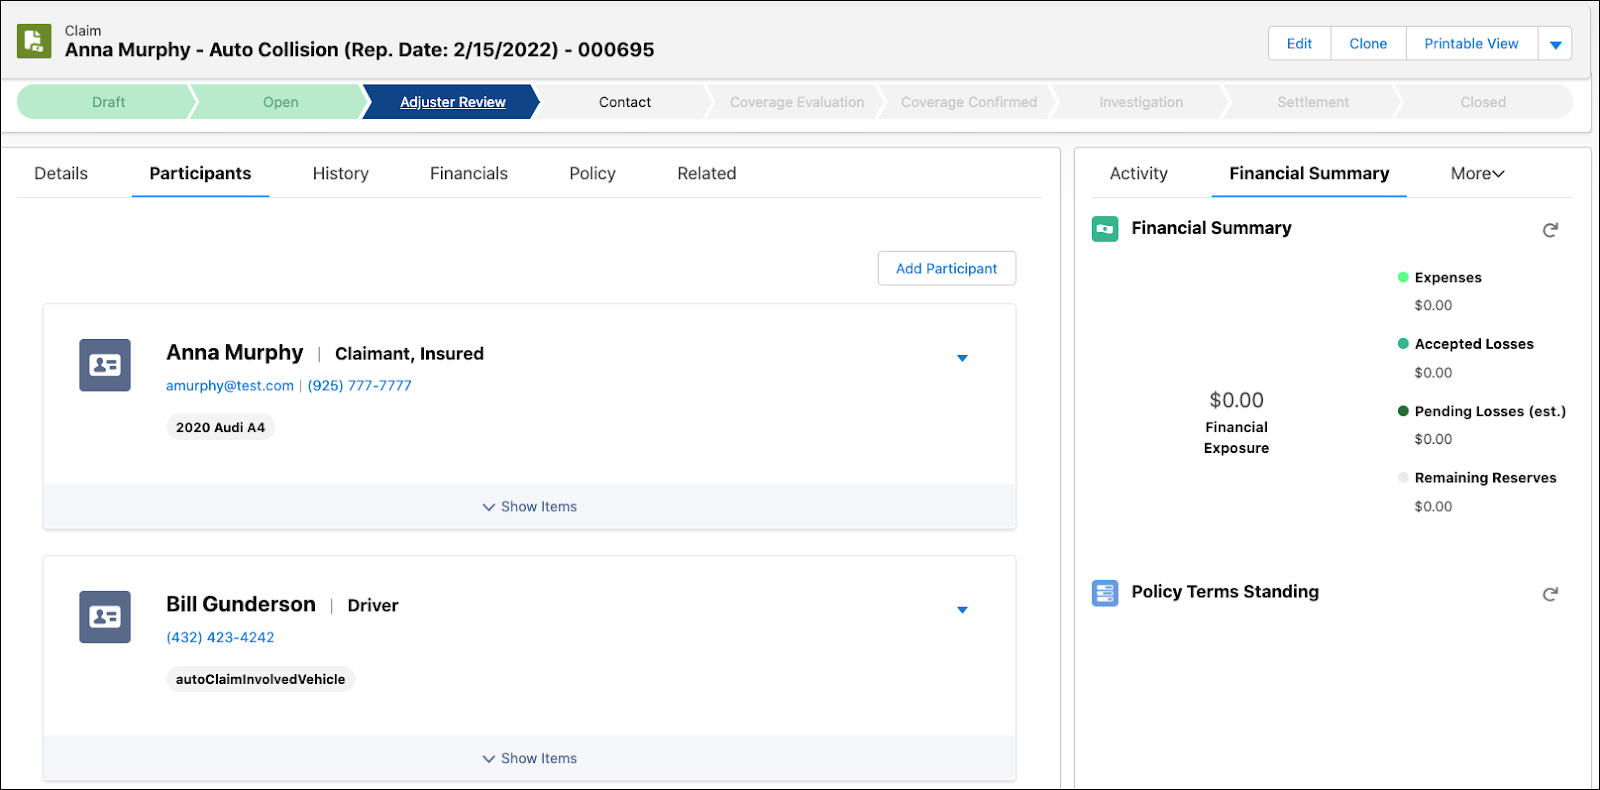
Task: Select the Contact stage in path
Action: (625, 102)
